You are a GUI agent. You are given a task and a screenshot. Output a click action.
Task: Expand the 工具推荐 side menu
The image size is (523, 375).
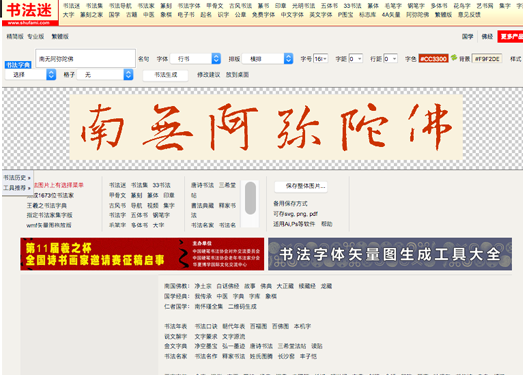tap(17, 188)
